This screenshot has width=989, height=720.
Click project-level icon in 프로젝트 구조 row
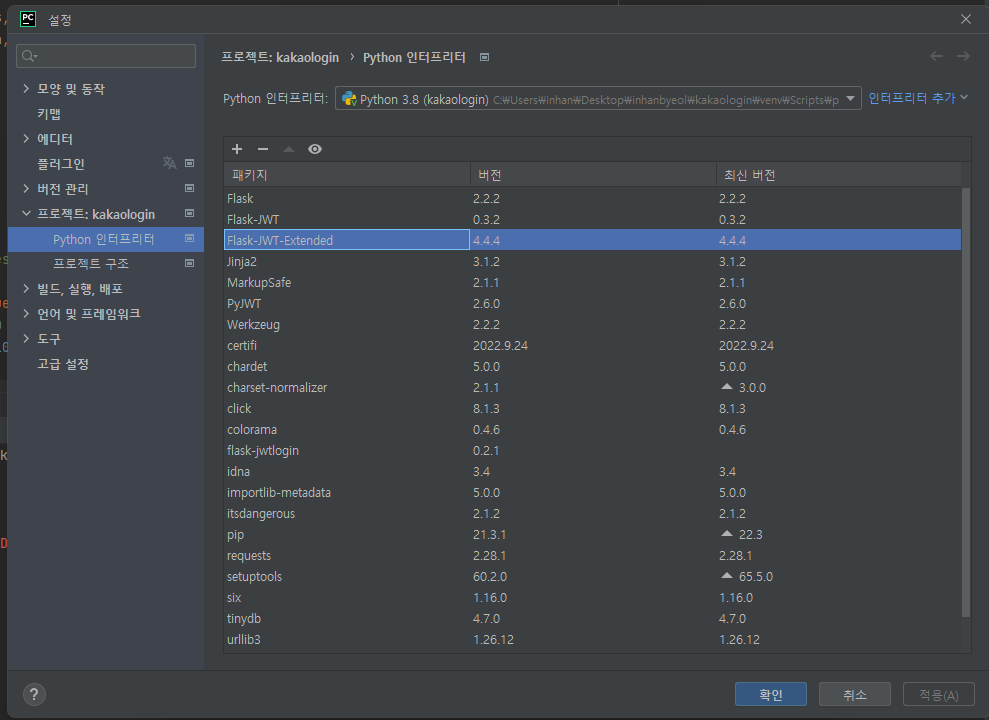click(x=189, y=263)
